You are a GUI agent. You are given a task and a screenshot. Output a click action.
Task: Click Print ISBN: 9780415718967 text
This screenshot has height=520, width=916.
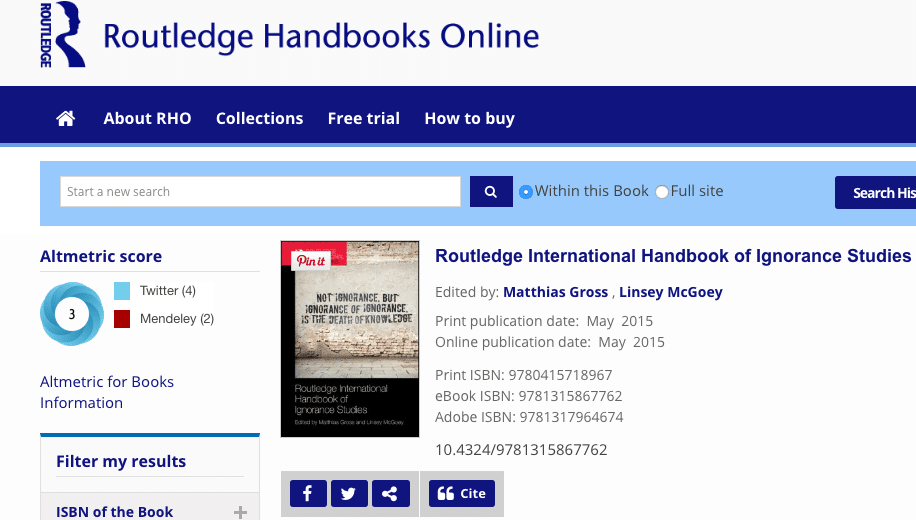click(523, 375)
